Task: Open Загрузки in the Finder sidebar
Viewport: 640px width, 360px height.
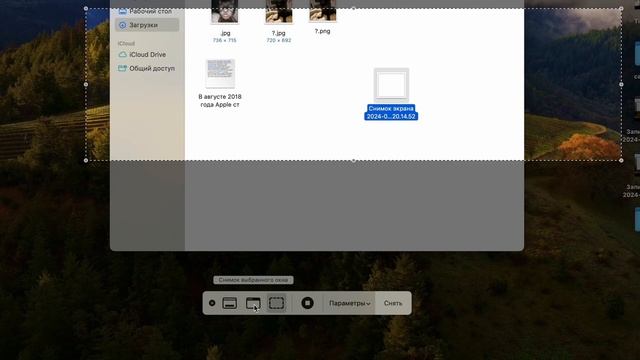Action: pyautogui.click(x=147, y=25)
